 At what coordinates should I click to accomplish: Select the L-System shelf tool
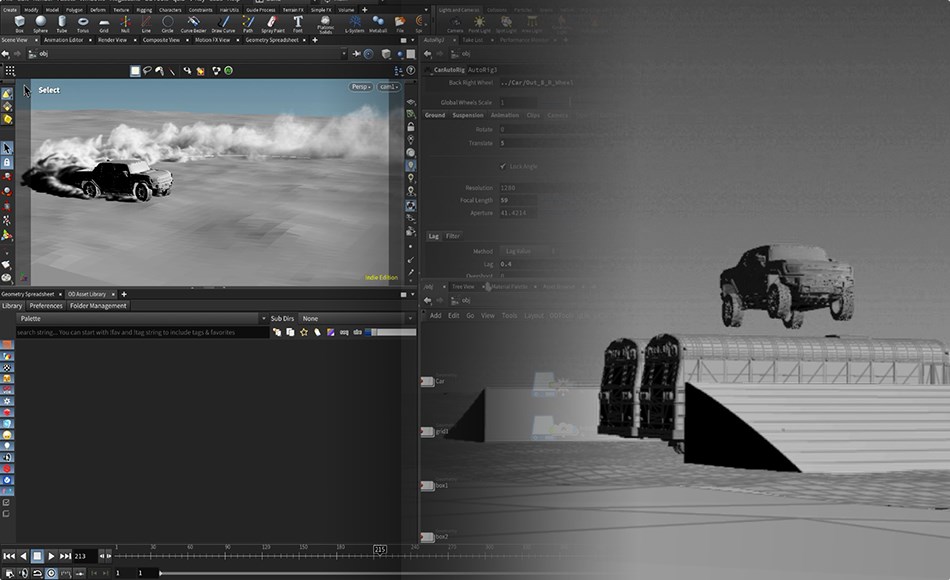354,23
